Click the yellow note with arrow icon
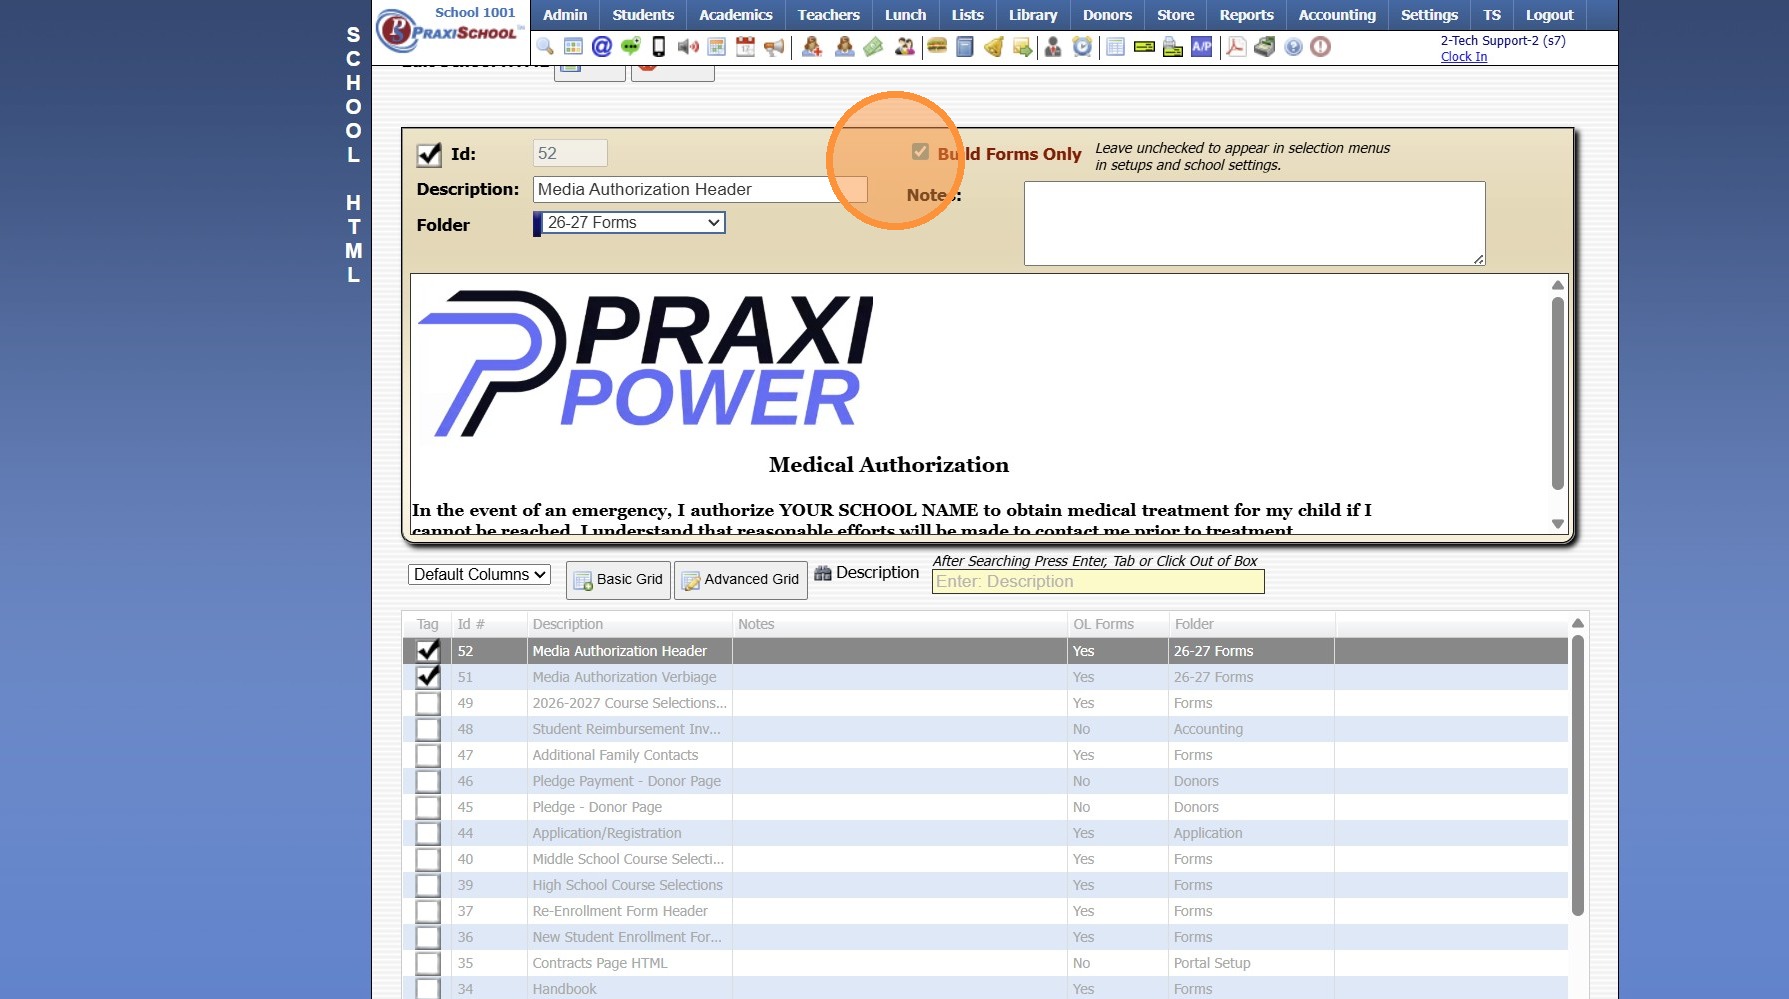The width and height of the screenshot is (1789, 999). [x=1022, y=47]
